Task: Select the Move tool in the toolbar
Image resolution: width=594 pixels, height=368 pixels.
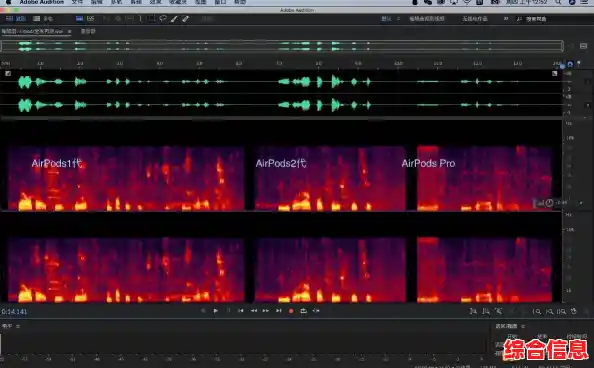Action: (x=106, y=19)
